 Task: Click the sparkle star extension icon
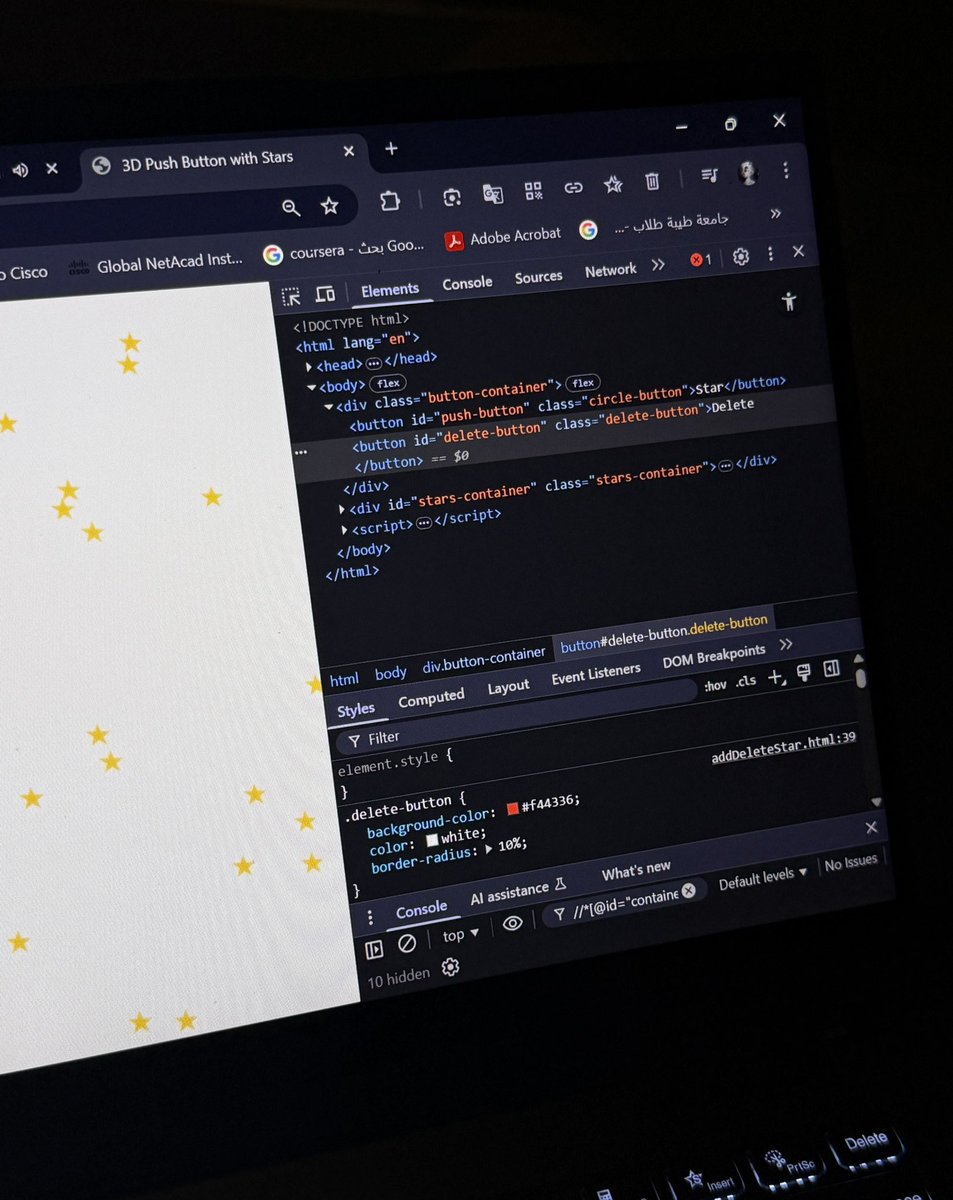[613, 184]
